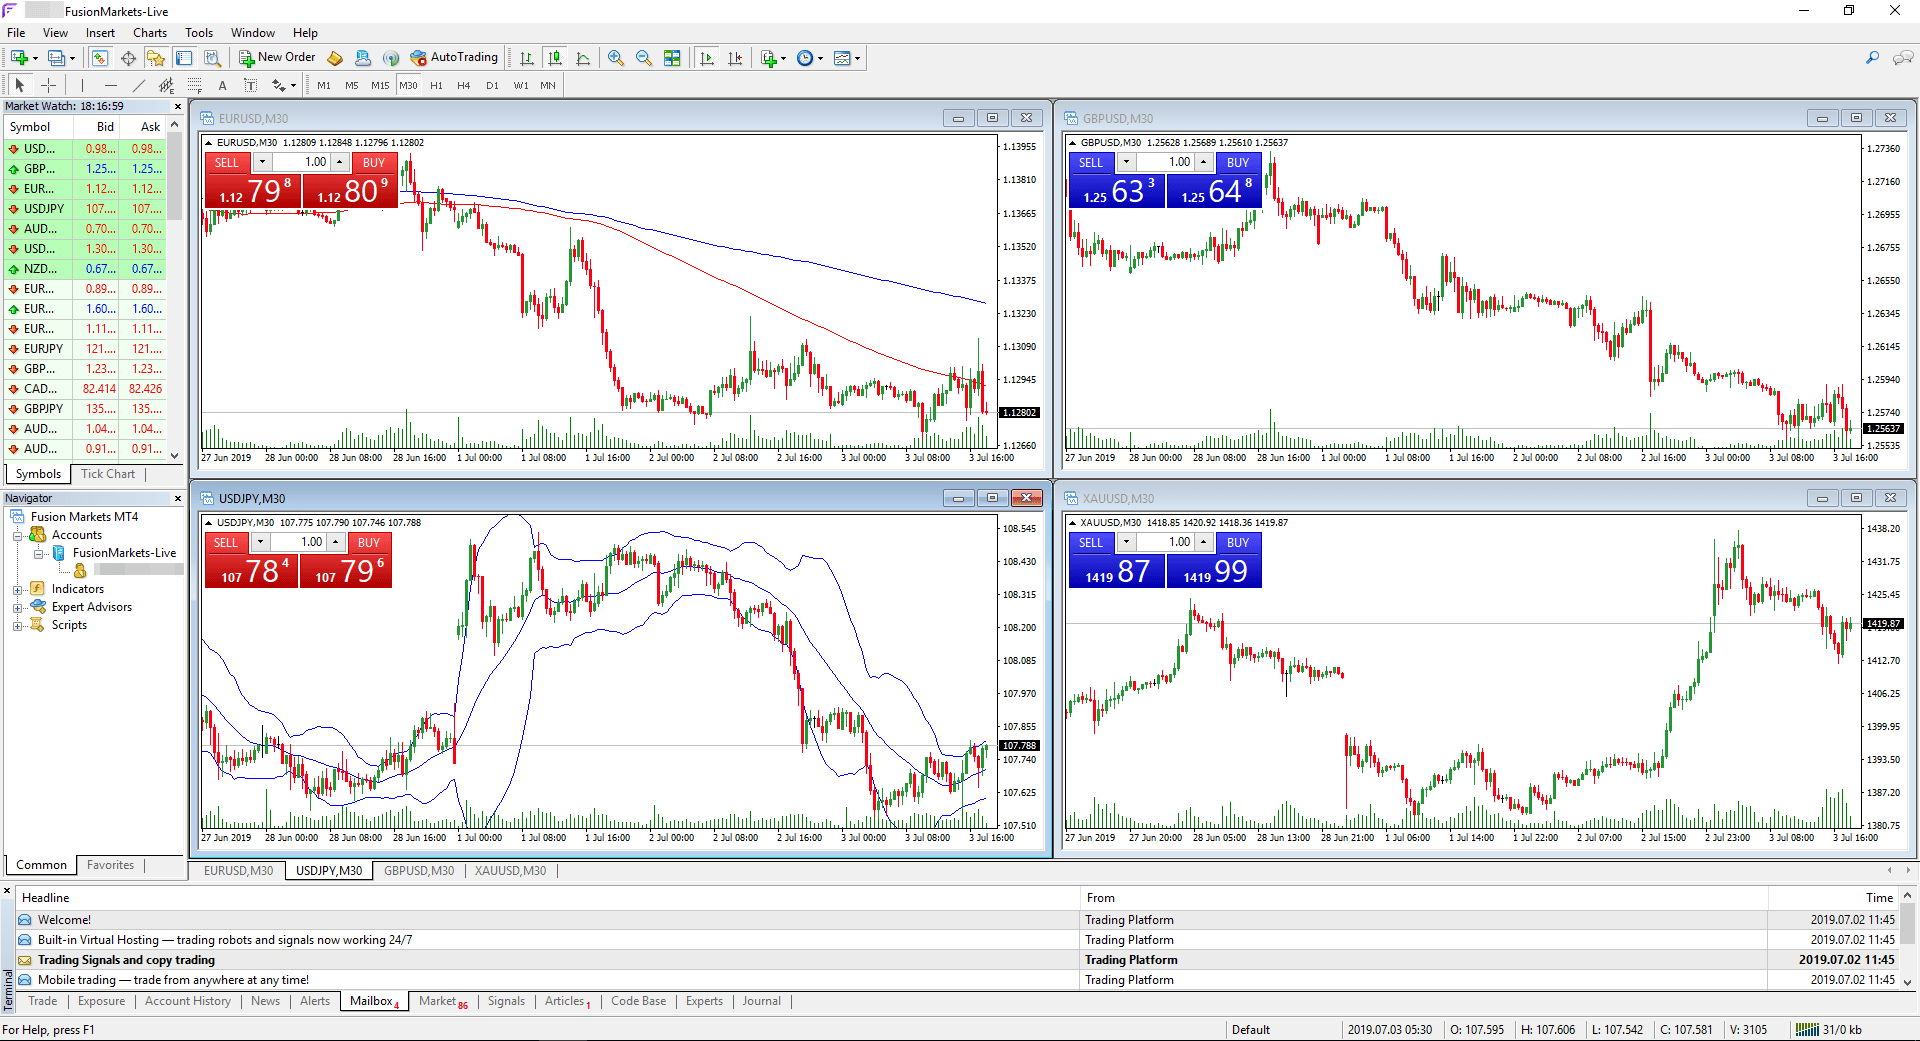Screen dimensions: 1920x1041
Task: Zoom in on the active chart
Action: (x=616, y=57)
